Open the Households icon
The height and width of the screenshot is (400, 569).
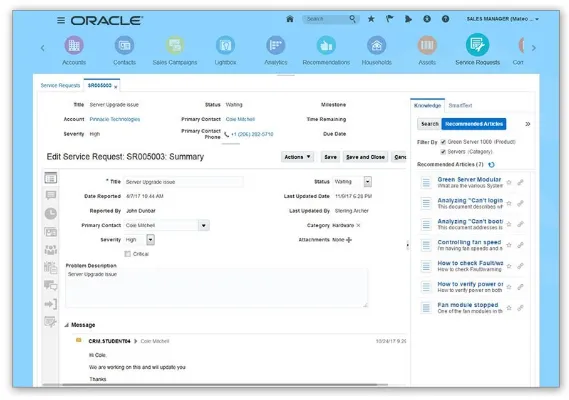pyautogui.click(x=377, y=45)
